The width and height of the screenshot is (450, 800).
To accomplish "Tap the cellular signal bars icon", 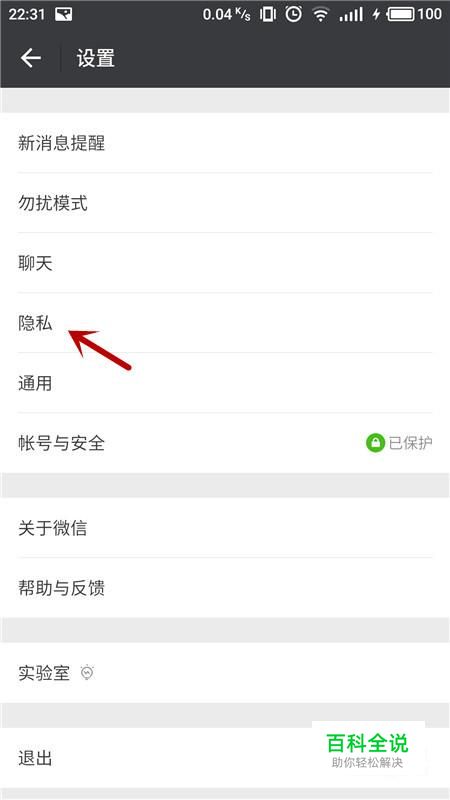I will 351,14.
